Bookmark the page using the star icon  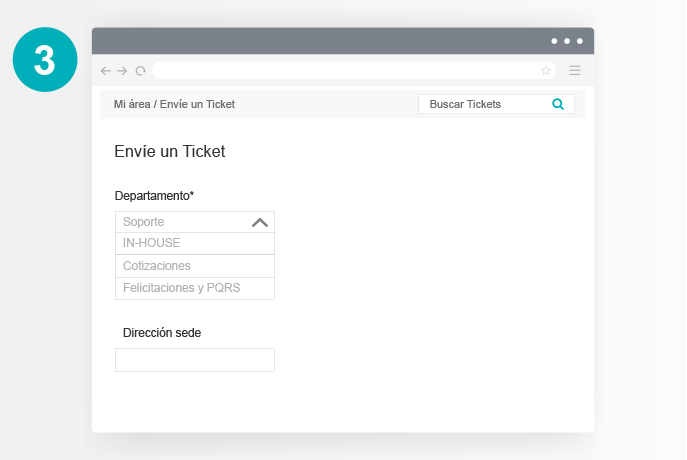click(545, 71)
